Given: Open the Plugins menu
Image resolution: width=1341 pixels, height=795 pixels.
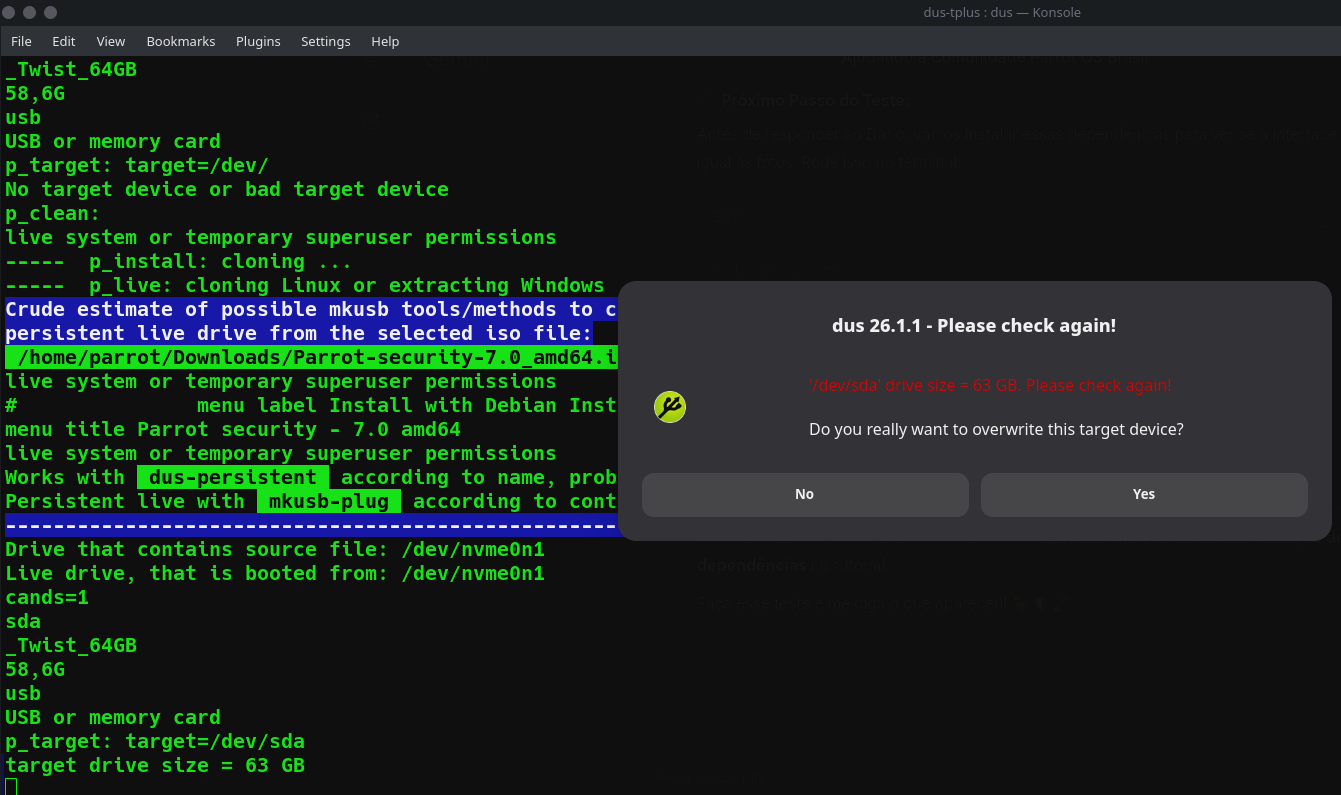Looking at the screenshot, I should 258,41.
